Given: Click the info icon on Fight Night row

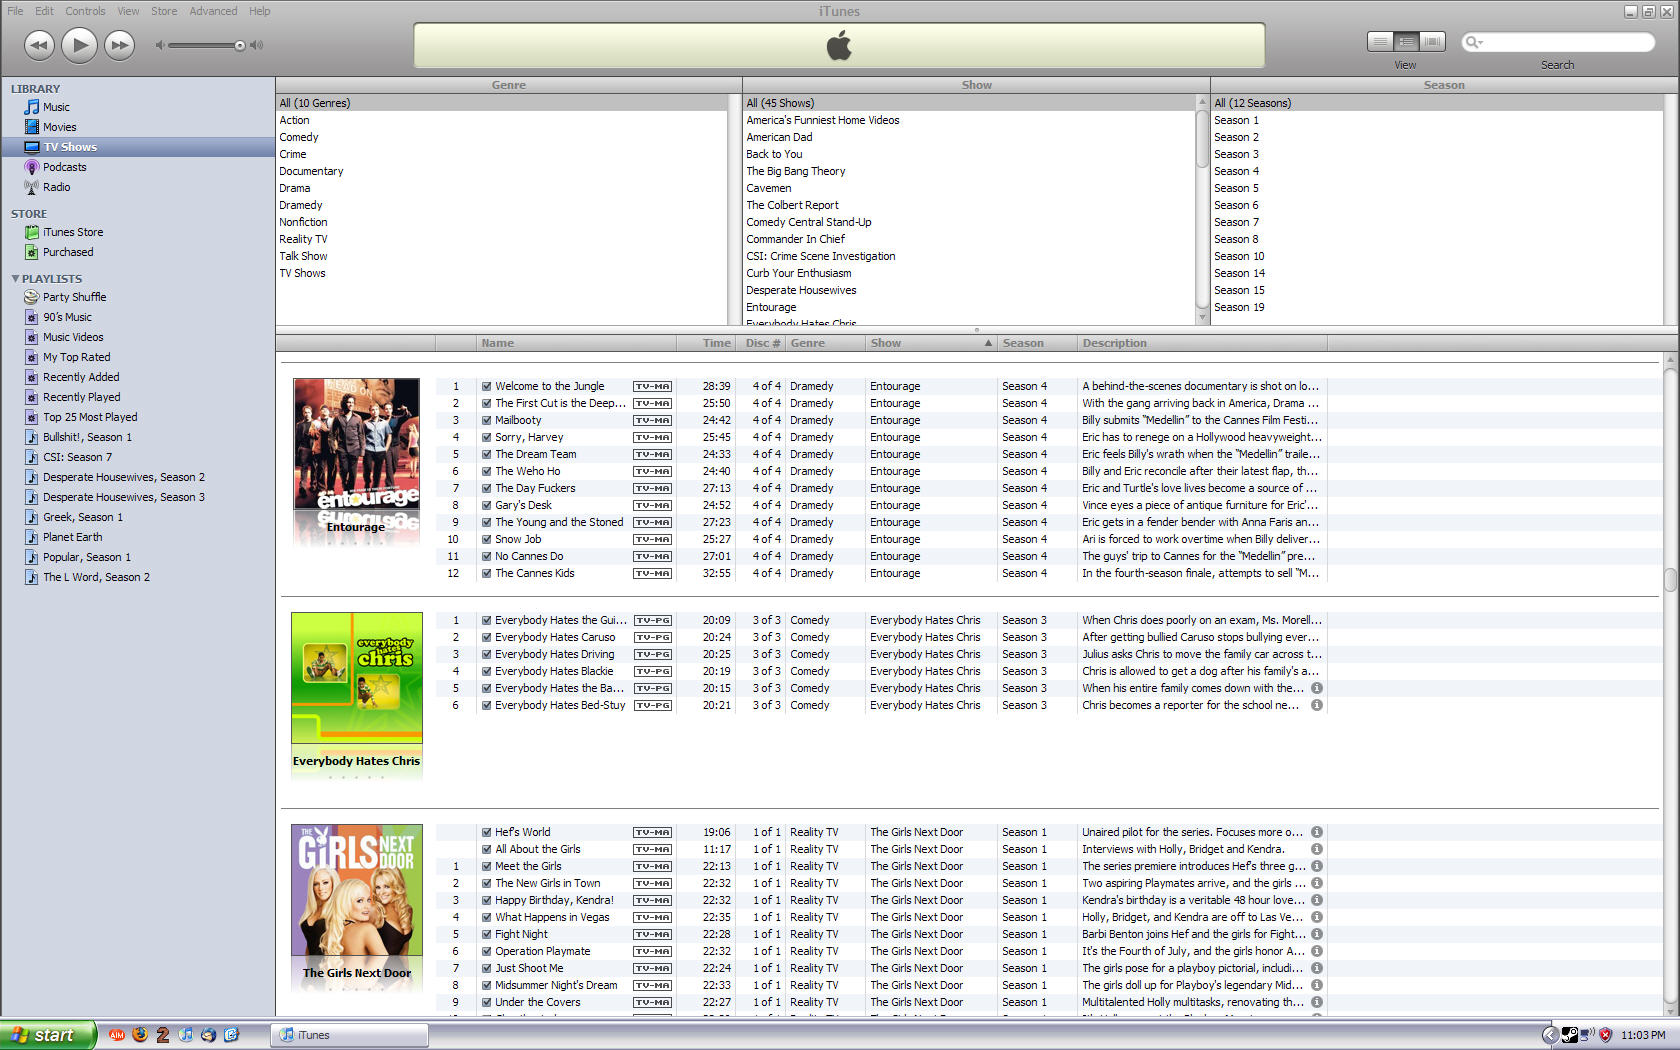Looking at the screenshot, I should [x=1317, y=934].
